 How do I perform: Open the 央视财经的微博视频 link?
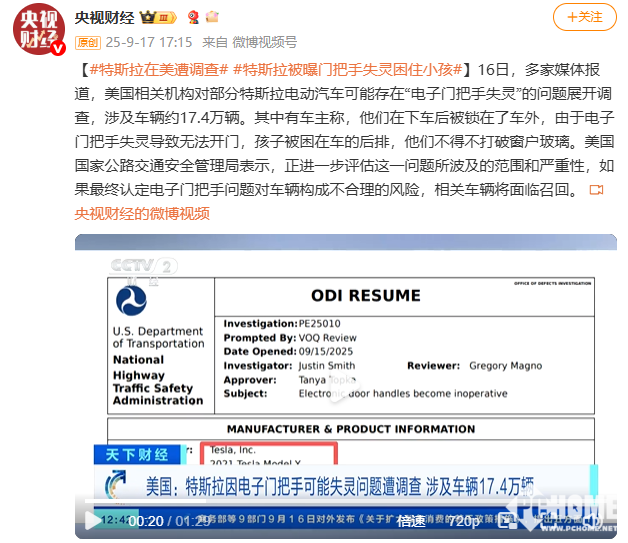(142, 213)
